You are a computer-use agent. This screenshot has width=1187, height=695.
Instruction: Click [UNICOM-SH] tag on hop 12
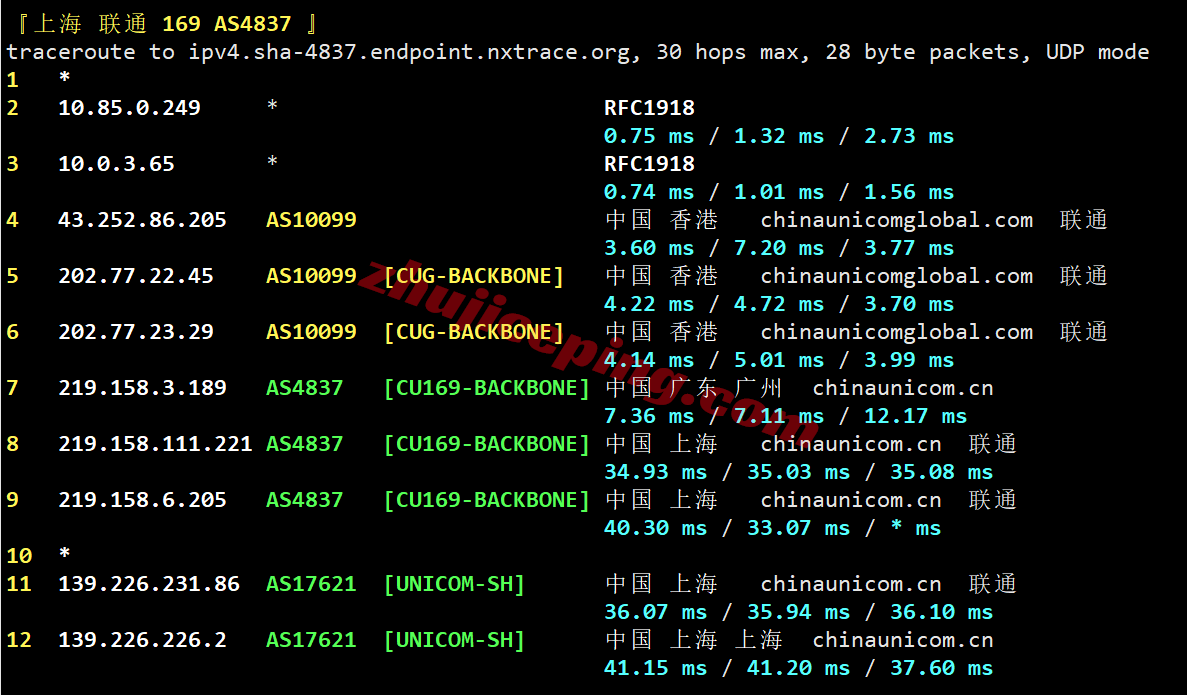click(x=454, y=640)
